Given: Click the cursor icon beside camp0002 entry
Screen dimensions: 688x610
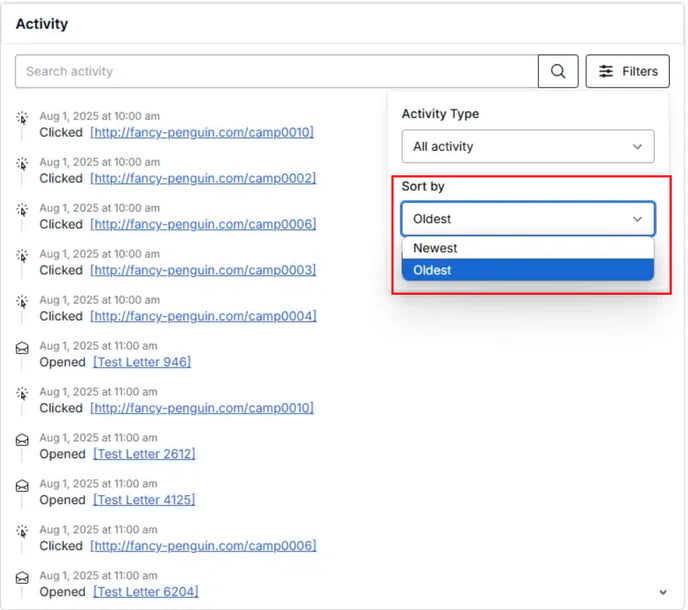Looking at the screenshot, I should point(22,164).
